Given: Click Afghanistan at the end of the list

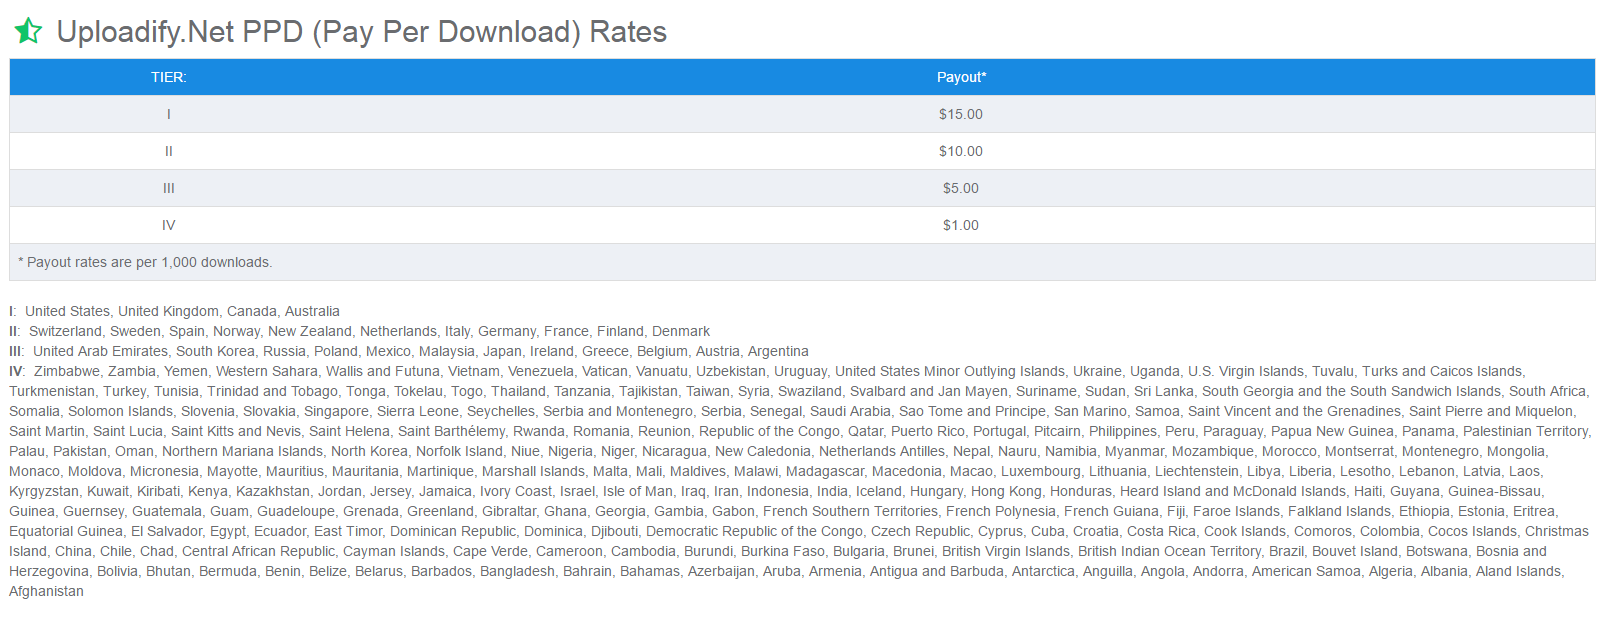Looking at the screenshot, I should [x=46, y=591].
